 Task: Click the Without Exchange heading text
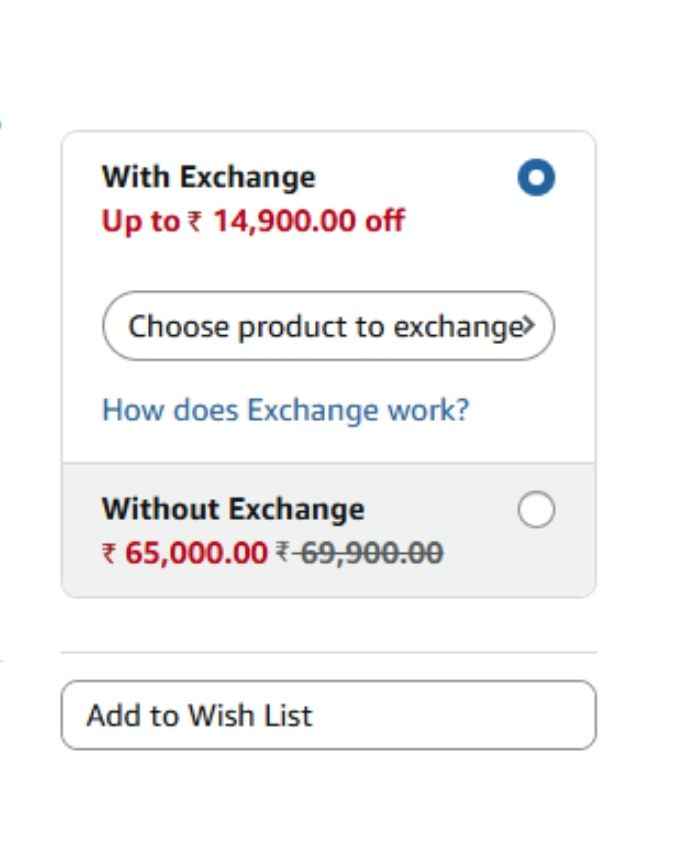tap(233, 509)
